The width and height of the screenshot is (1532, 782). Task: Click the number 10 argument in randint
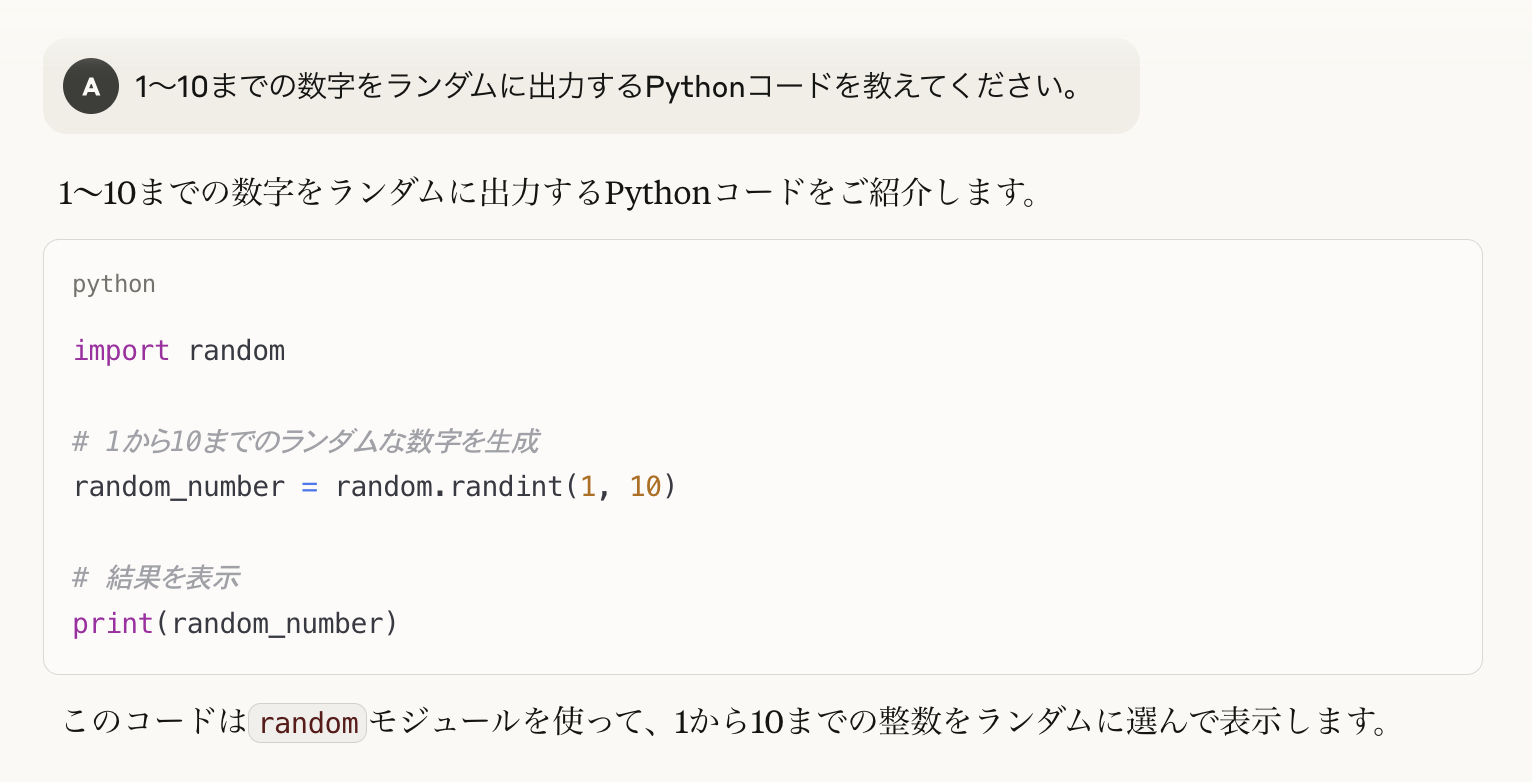645,487
